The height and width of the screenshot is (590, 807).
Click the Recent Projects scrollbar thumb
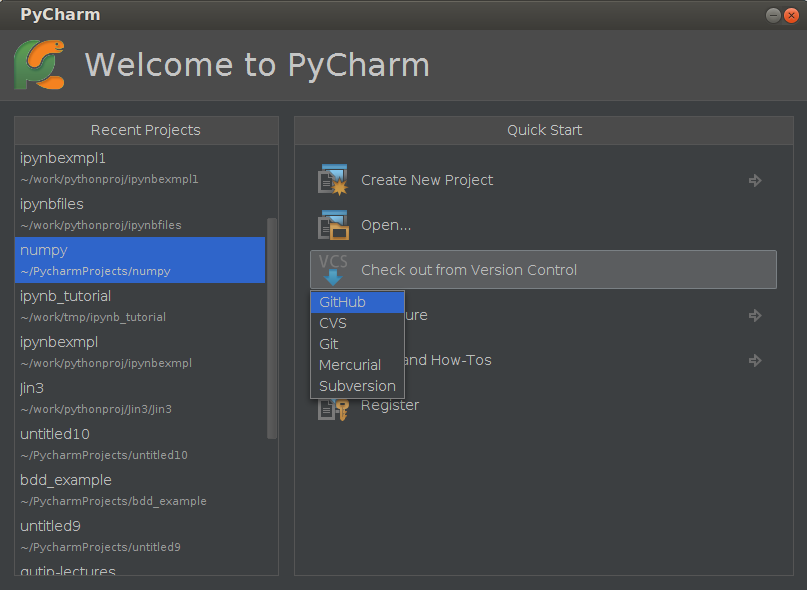(x=272, y=328)
